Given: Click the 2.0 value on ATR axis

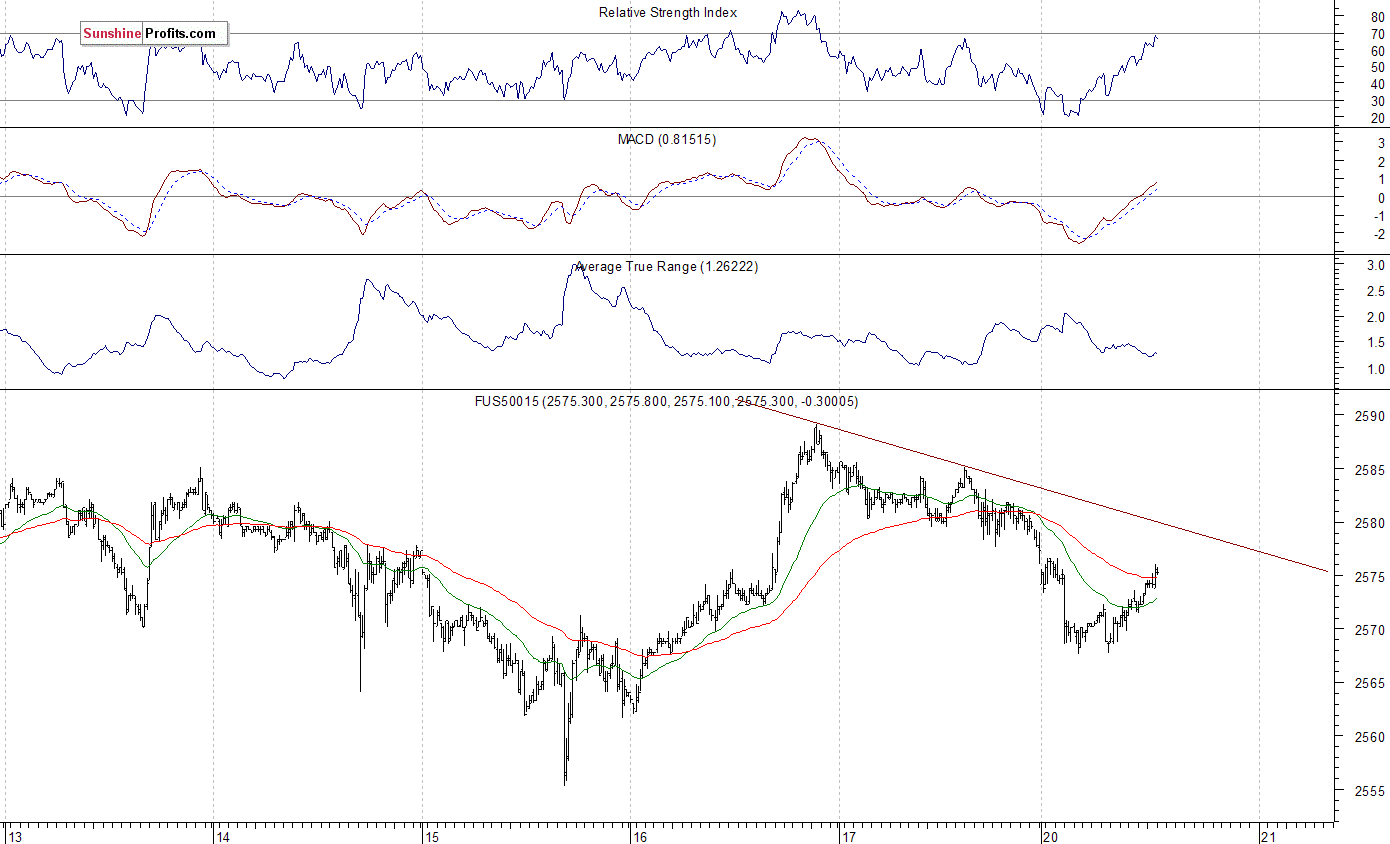Looking at the screenshot, I should pos(1375,317).
